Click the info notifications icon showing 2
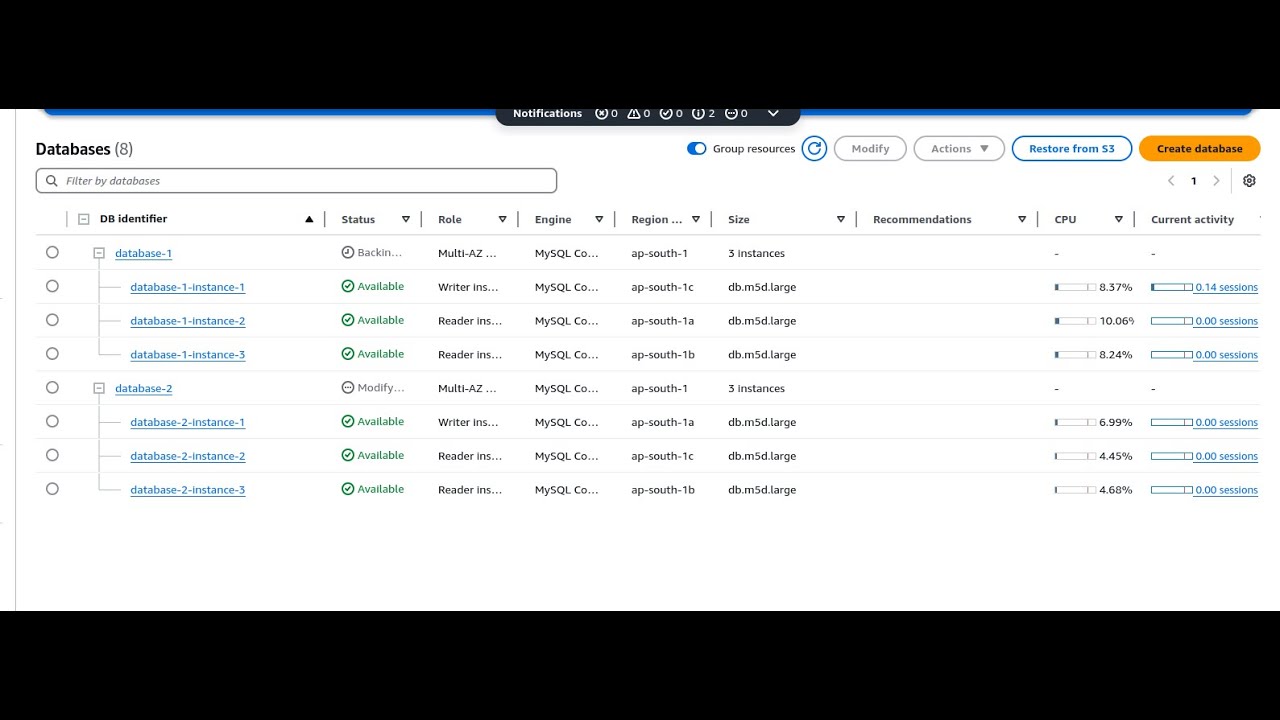The height and width of the screenshot is (720, 1280). (698, 114)
